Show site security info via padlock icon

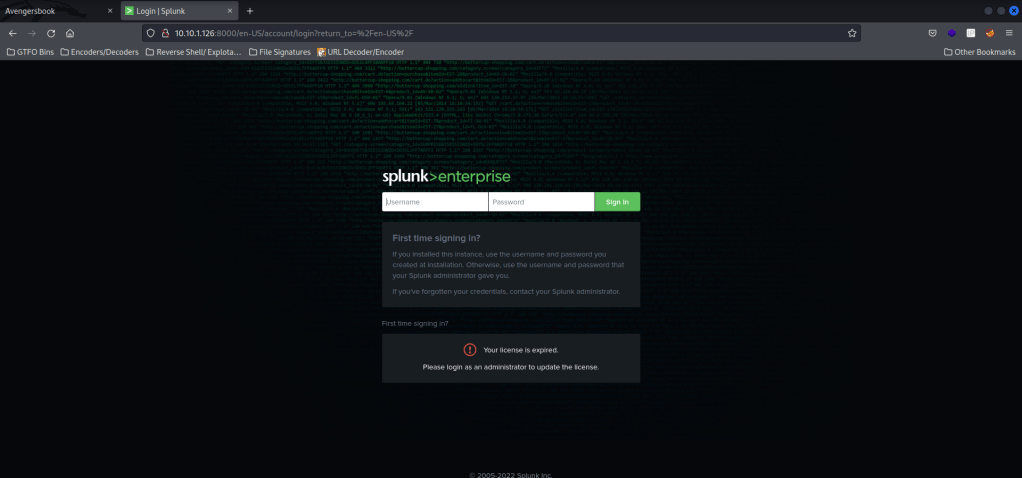click(165, 33)
